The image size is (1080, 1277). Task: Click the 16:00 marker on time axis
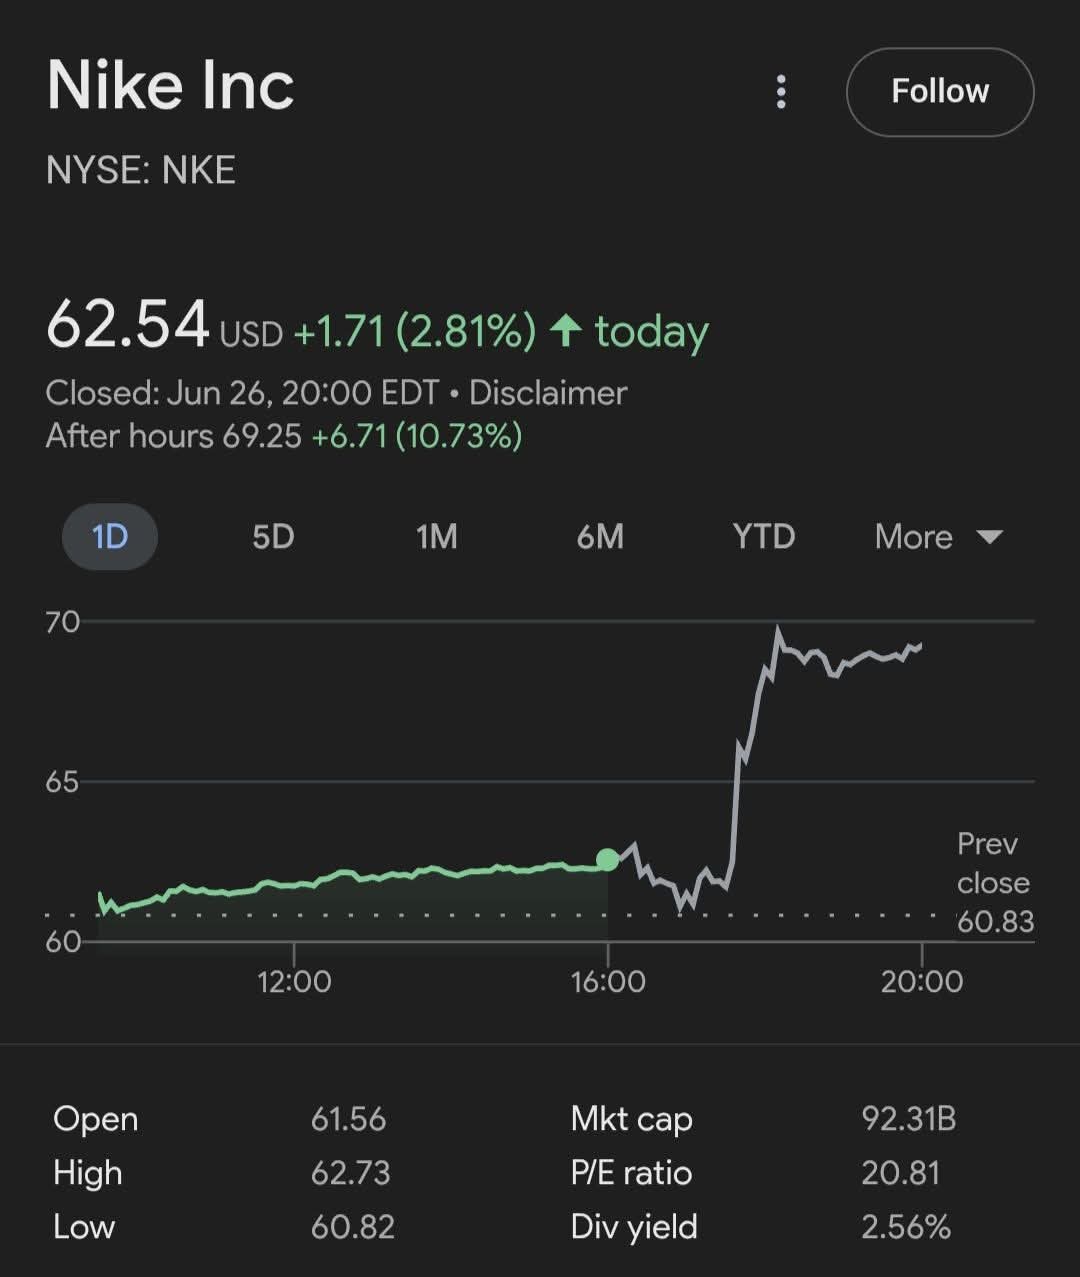608,981
